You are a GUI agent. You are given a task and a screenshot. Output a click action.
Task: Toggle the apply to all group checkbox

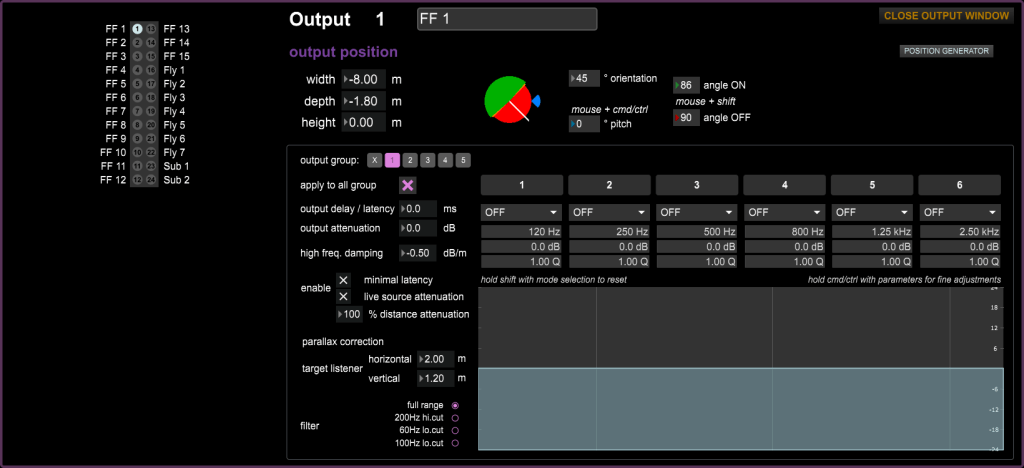408,185
